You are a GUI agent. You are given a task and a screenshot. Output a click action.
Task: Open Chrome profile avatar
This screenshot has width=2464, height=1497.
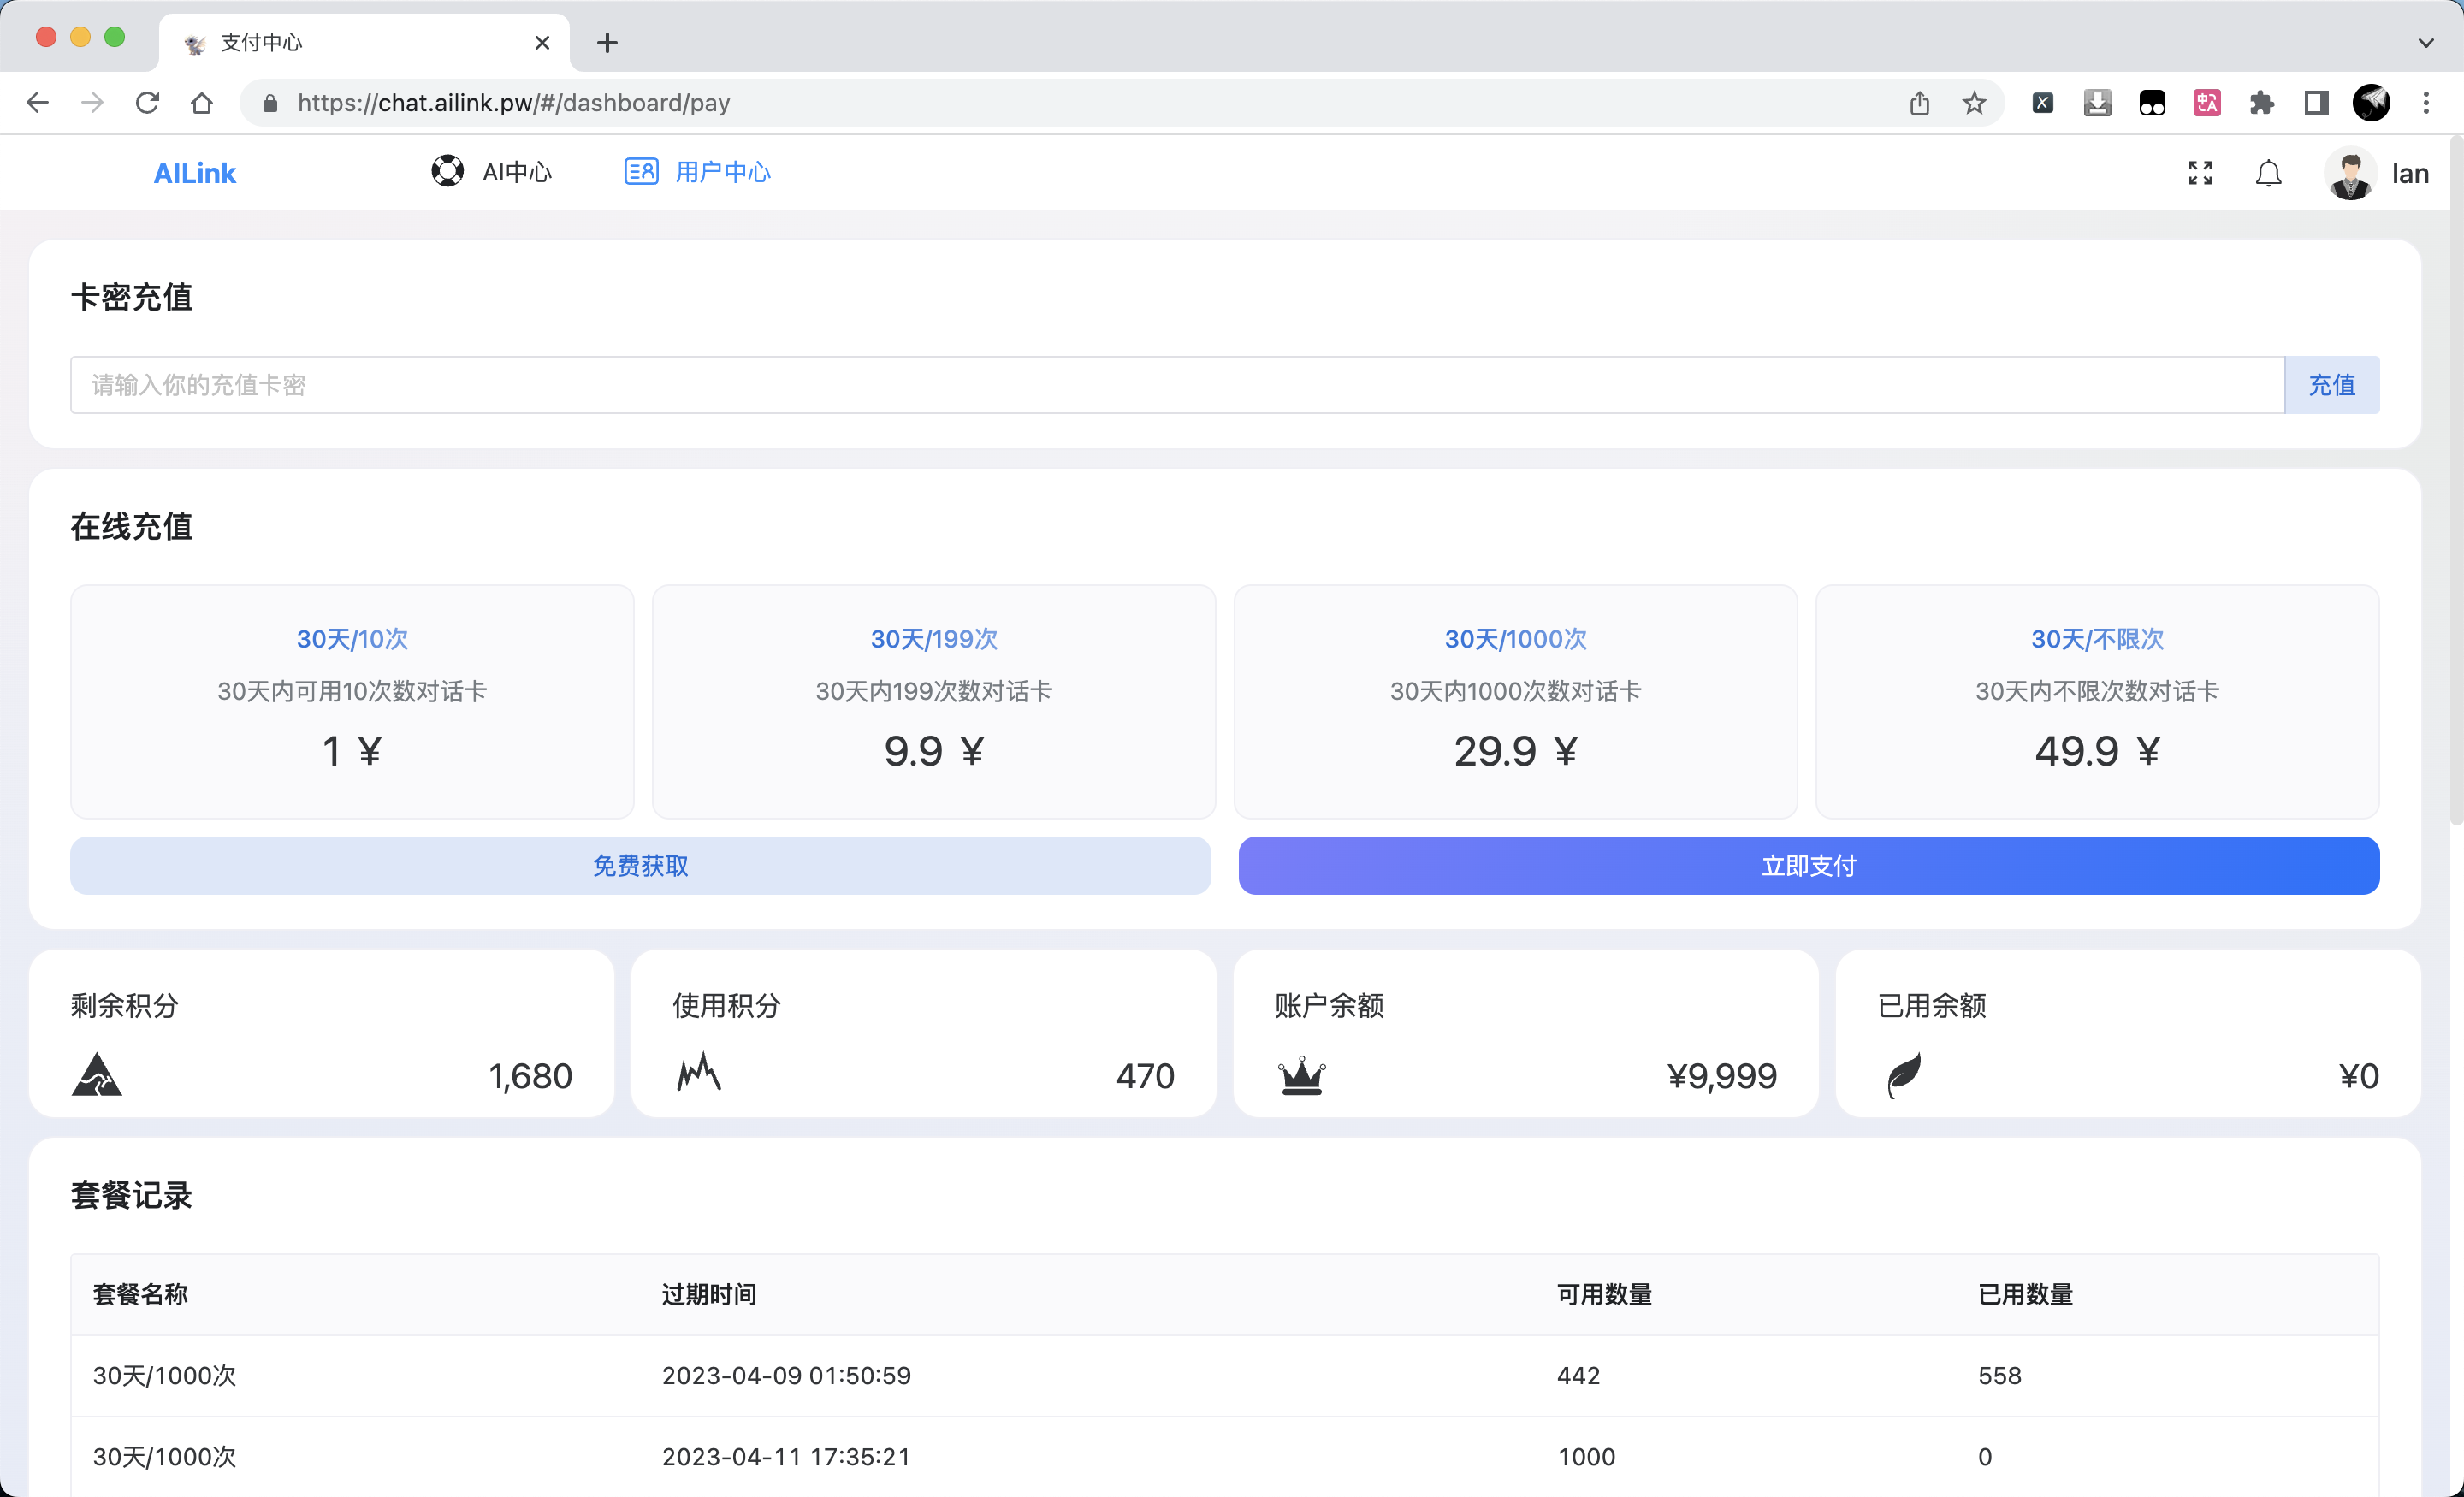pyautogui.click(x=2371, y=102)
